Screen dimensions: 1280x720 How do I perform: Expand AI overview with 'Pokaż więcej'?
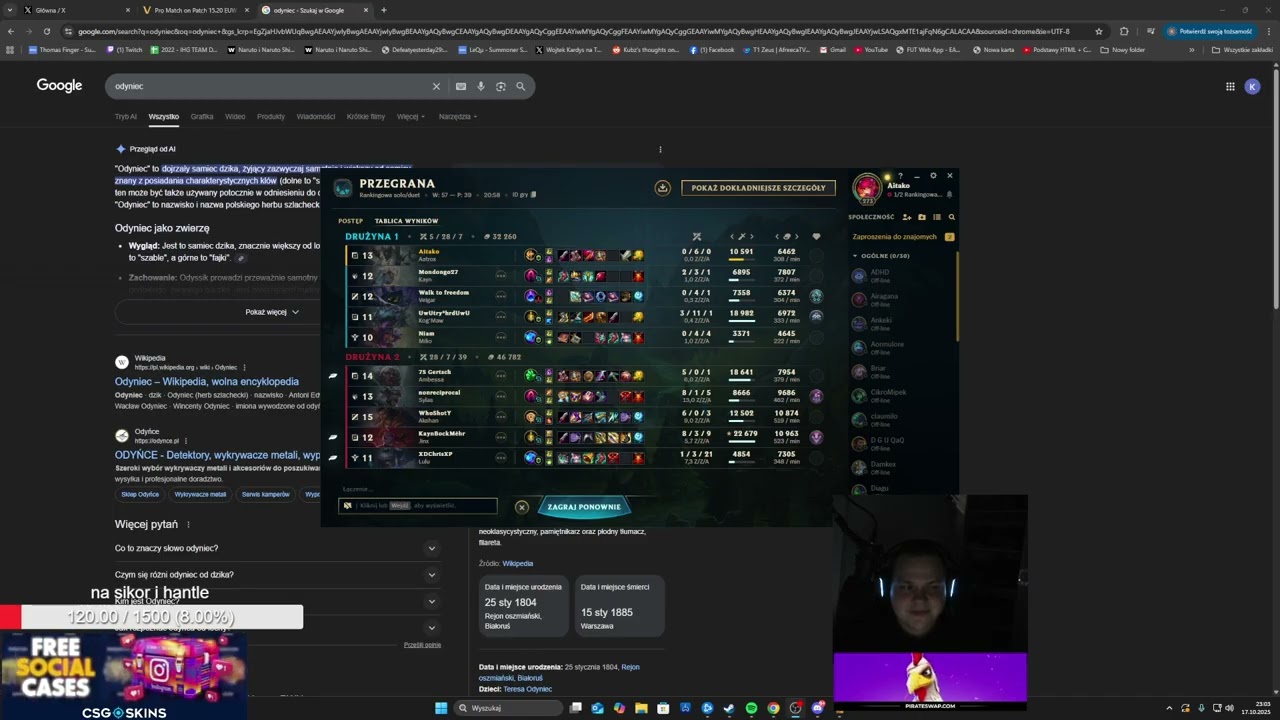click(x=272, y=312)
